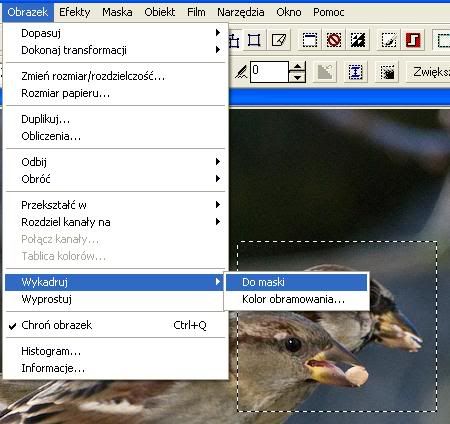The height and width of the screenshot is (424, 450).
Task: Click the create object from mask icon
Action: coord(279,40)
